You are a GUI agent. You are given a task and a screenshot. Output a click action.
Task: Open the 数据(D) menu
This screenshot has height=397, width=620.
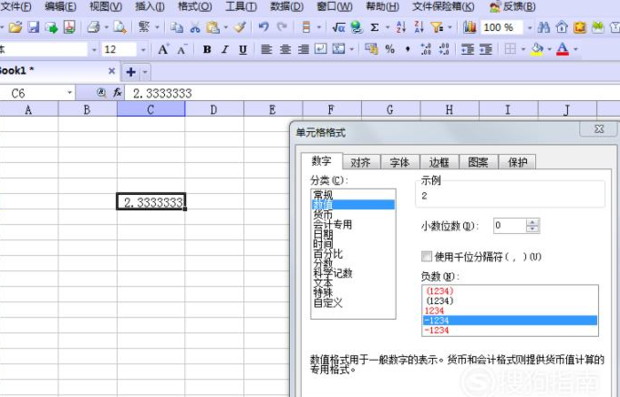(x=287, y=6)
